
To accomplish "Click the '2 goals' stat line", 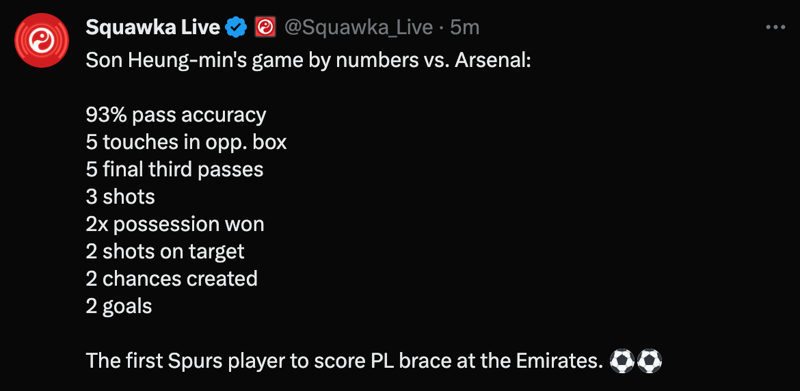I will [119, 306].
